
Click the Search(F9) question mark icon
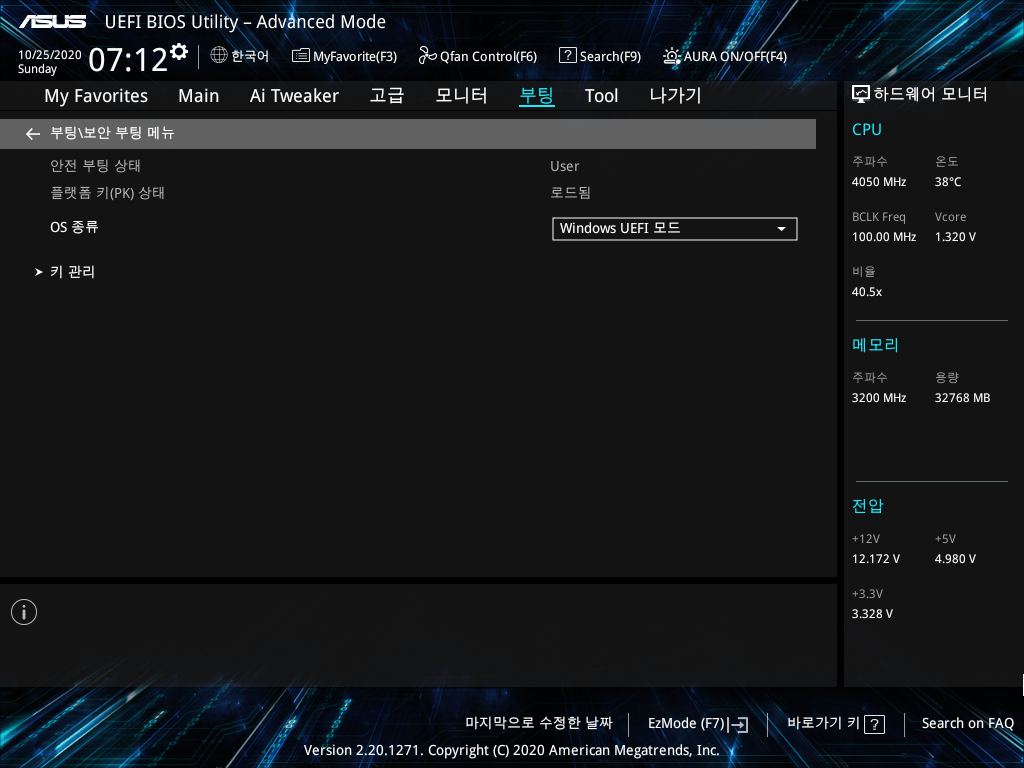click(568, 55)
